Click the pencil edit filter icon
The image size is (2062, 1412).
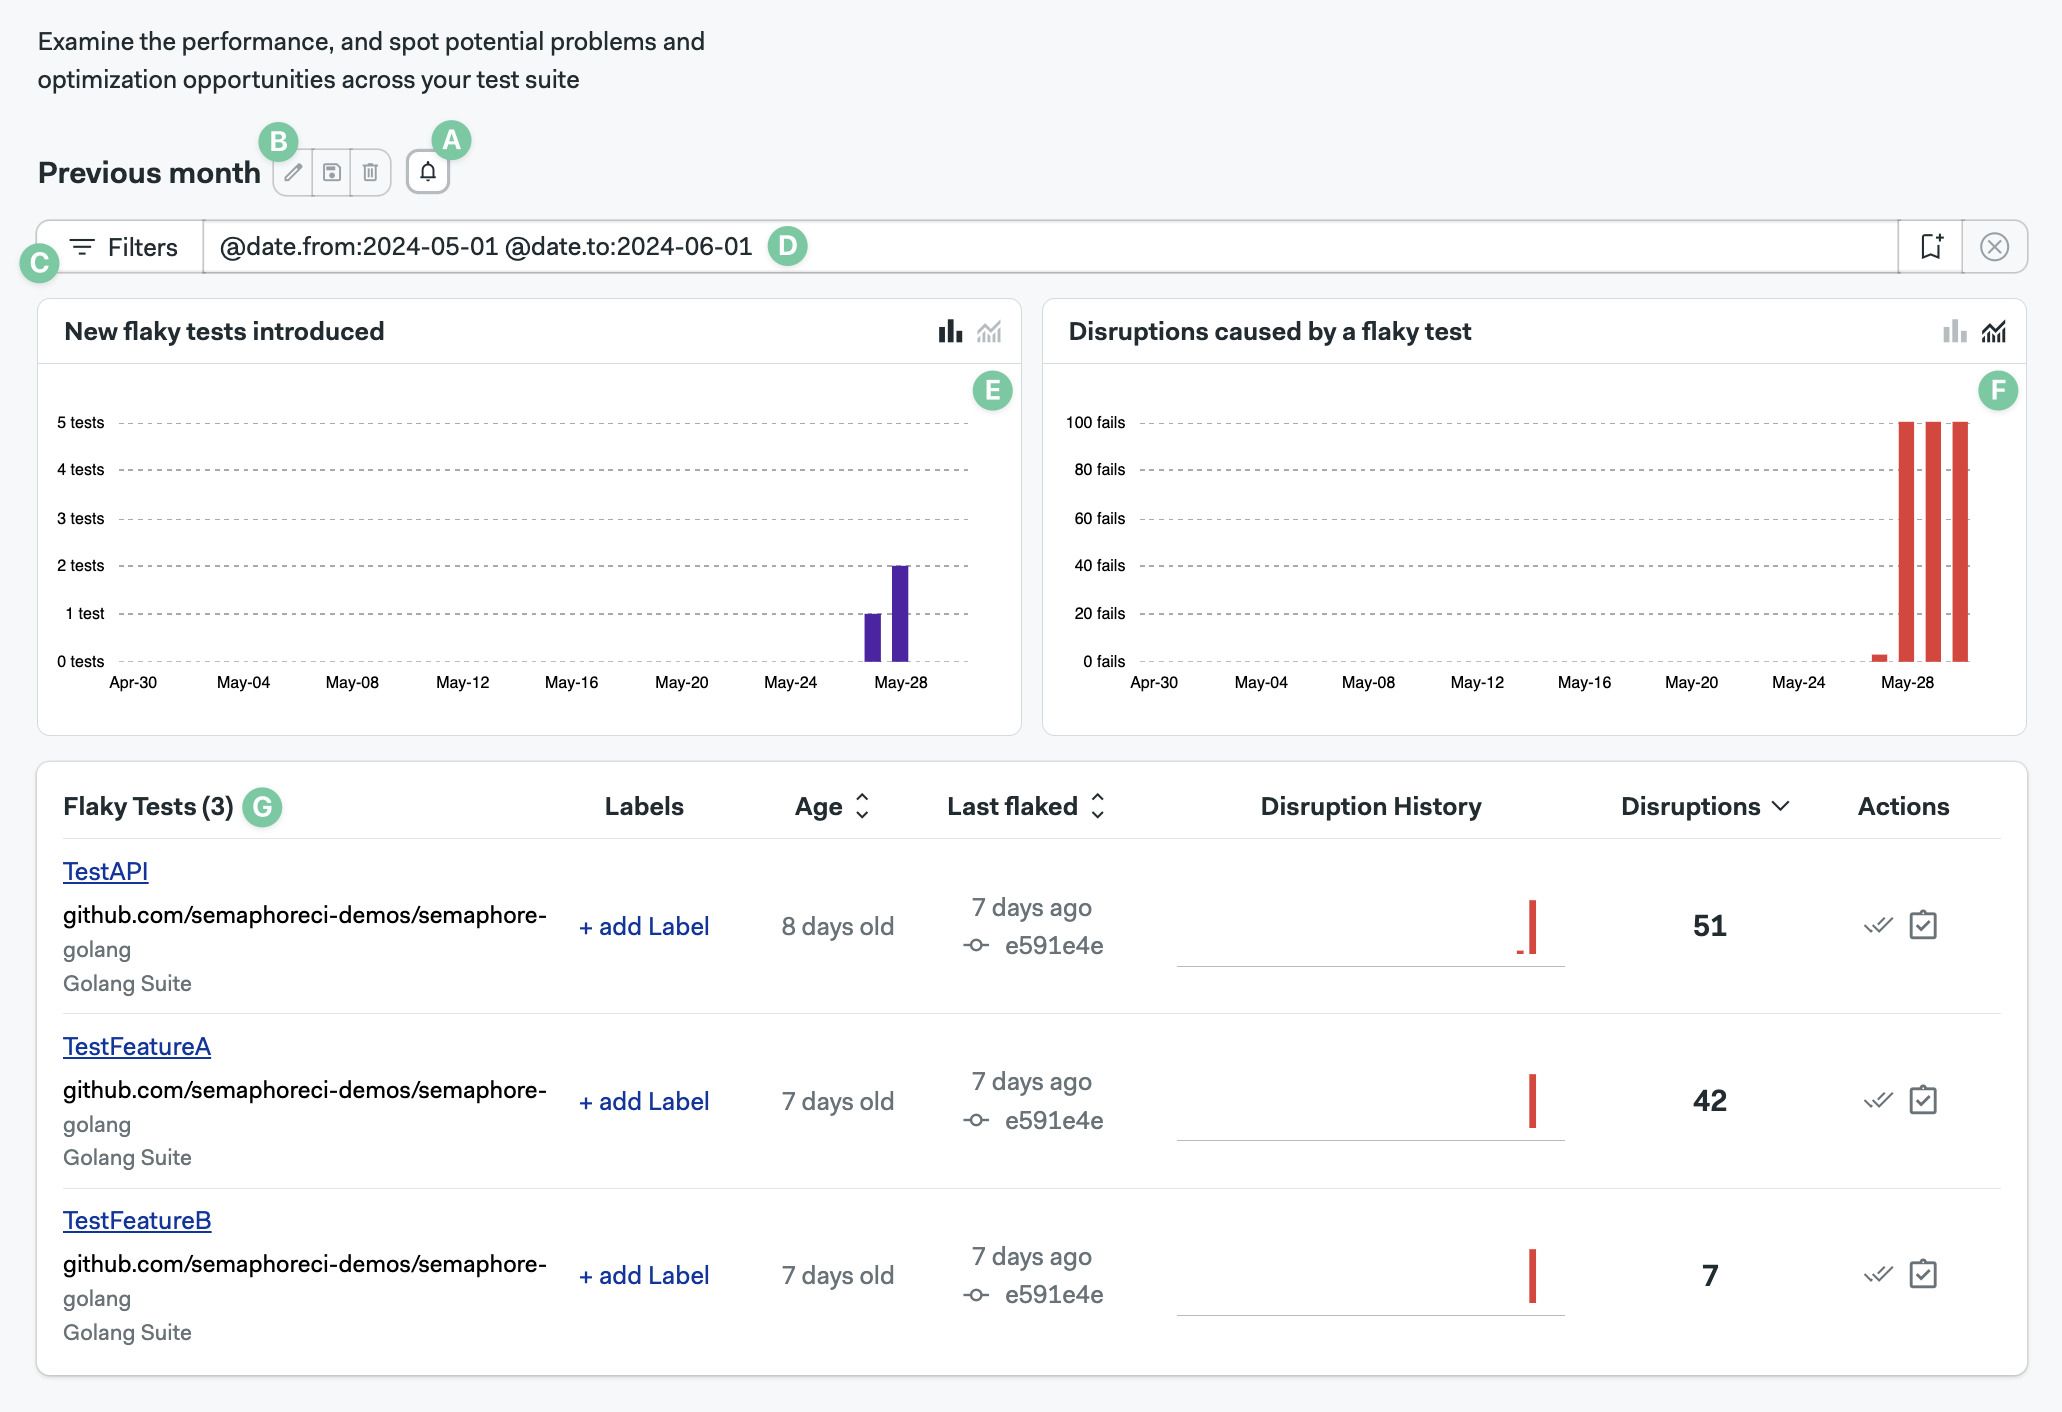[293, 172]
